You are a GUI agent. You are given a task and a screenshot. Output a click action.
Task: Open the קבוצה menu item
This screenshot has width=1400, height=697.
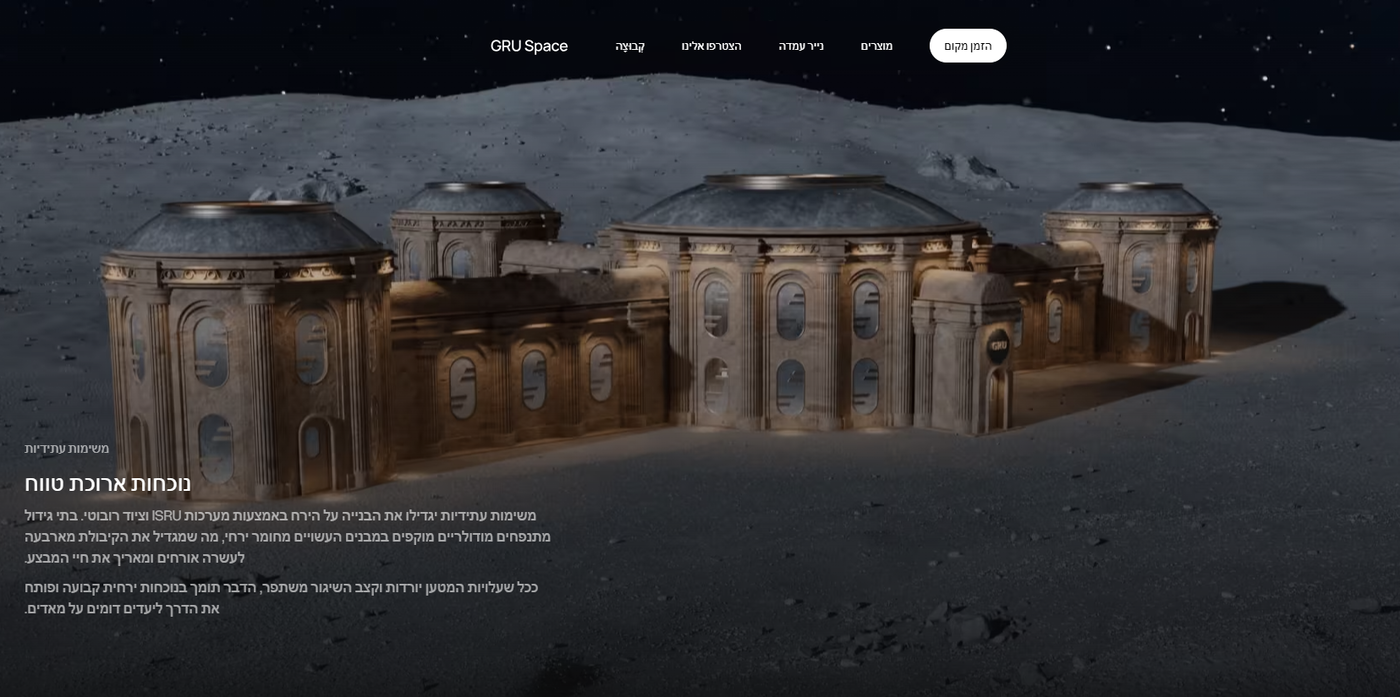coord(630,46)
